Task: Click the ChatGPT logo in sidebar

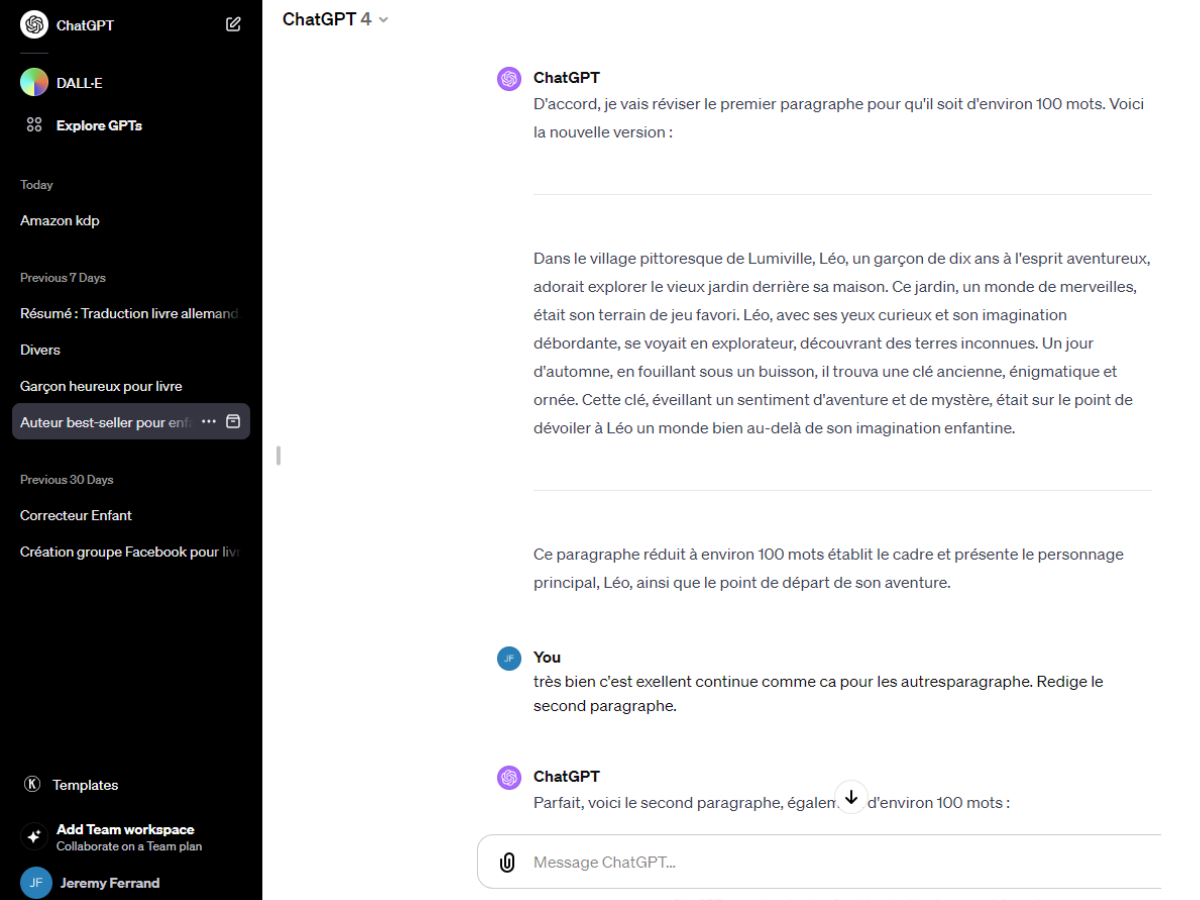Action: pos(34,24)
